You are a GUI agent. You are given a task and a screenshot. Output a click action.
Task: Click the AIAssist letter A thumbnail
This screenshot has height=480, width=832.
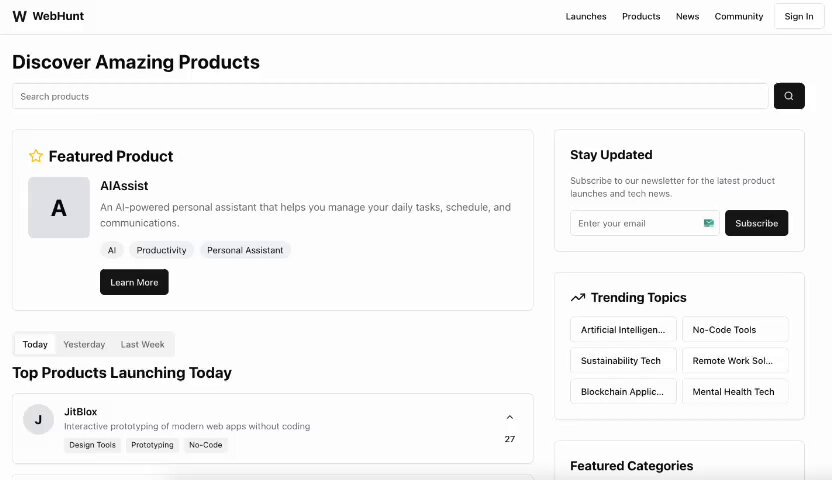coord(59,207)
